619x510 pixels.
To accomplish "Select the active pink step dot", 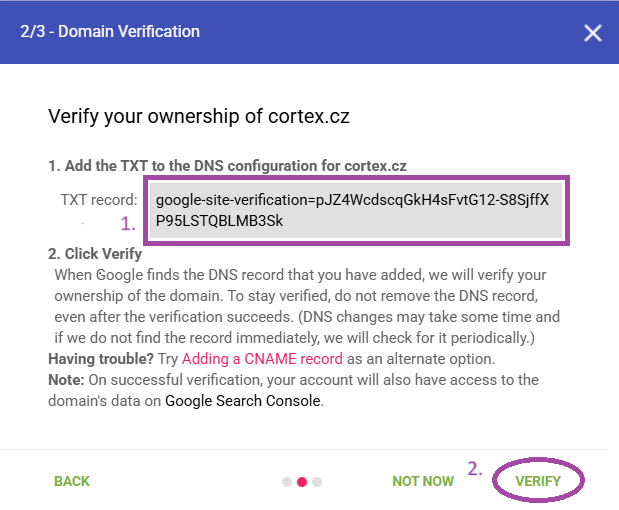I will click(x=302, y=481).
